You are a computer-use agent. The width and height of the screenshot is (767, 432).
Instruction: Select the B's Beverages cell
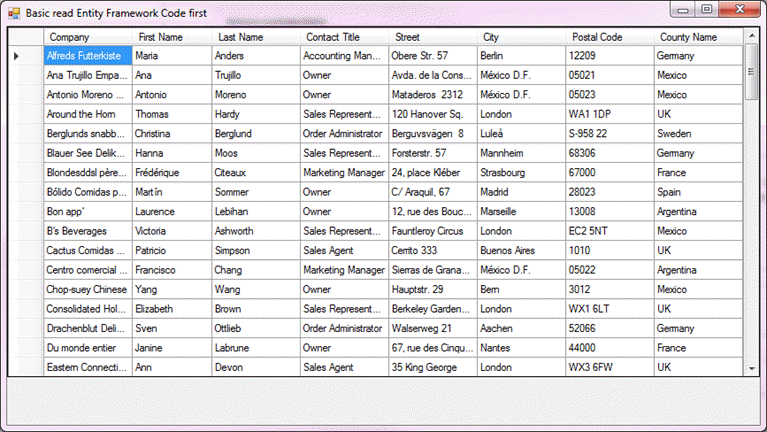pyautogui.click(x=88, y=231)
